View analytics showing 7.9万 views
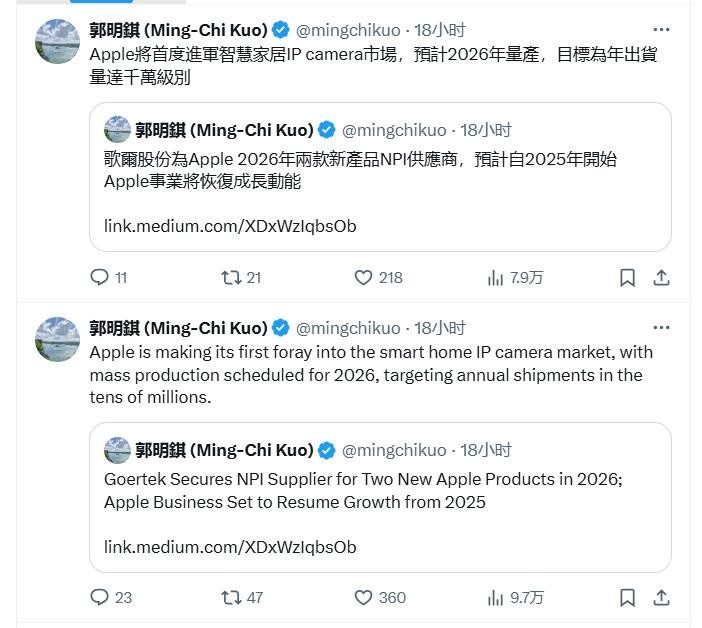Viewport: 702px width, 628px height. coord(515,278)
